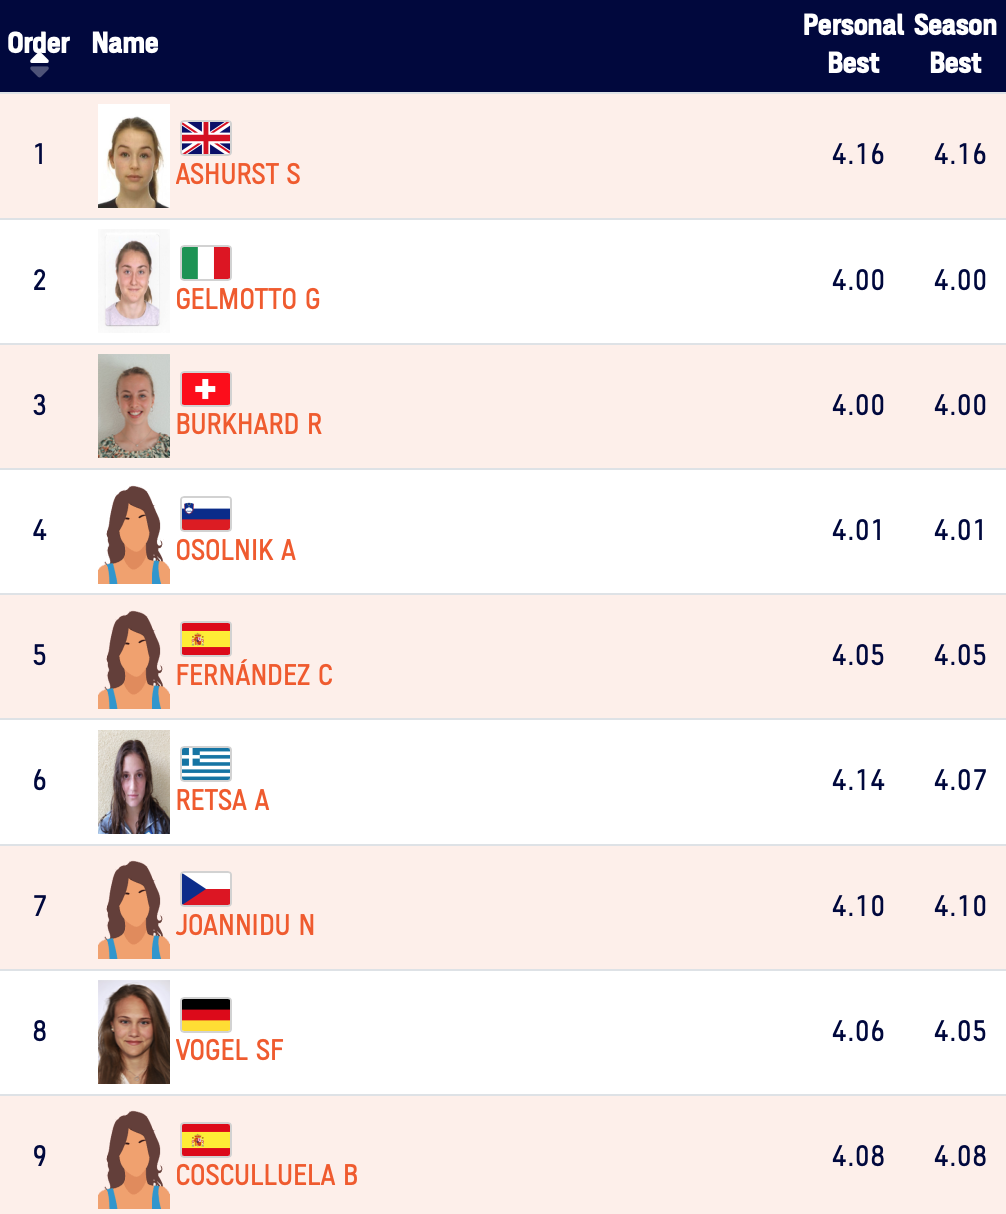
Task: Click the Greek flag above Retsa
Action: (x=206, y=764)
